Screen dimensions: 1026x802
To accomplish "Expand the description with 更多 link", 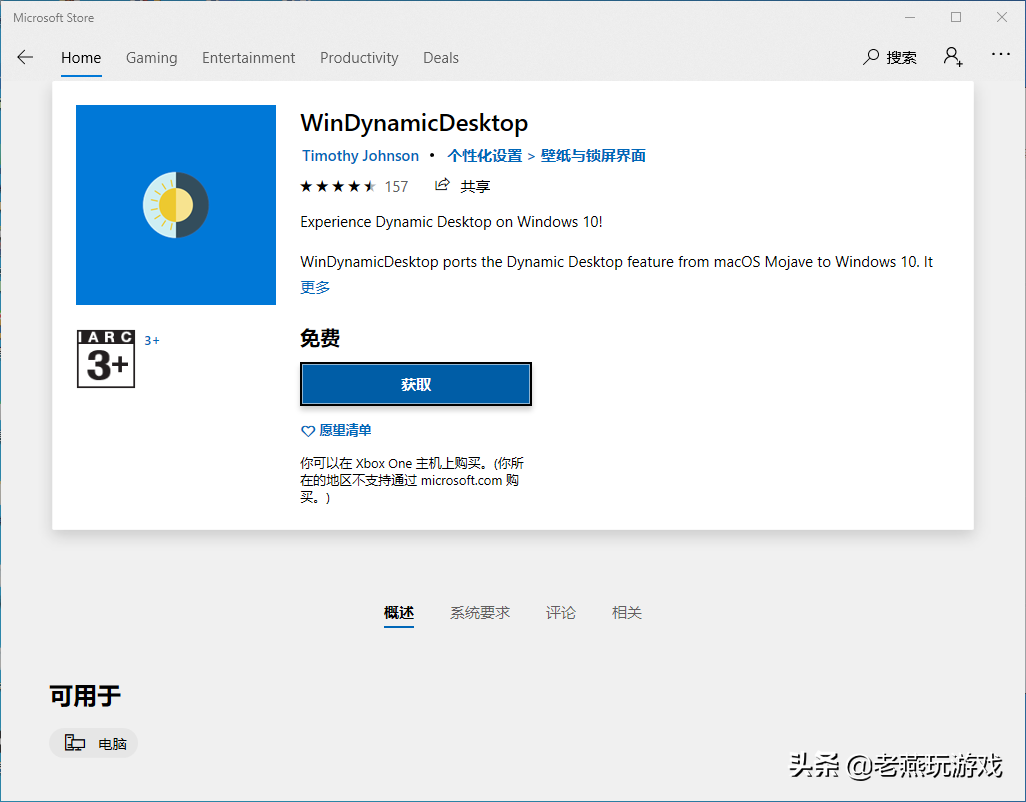I will point(315,287).
